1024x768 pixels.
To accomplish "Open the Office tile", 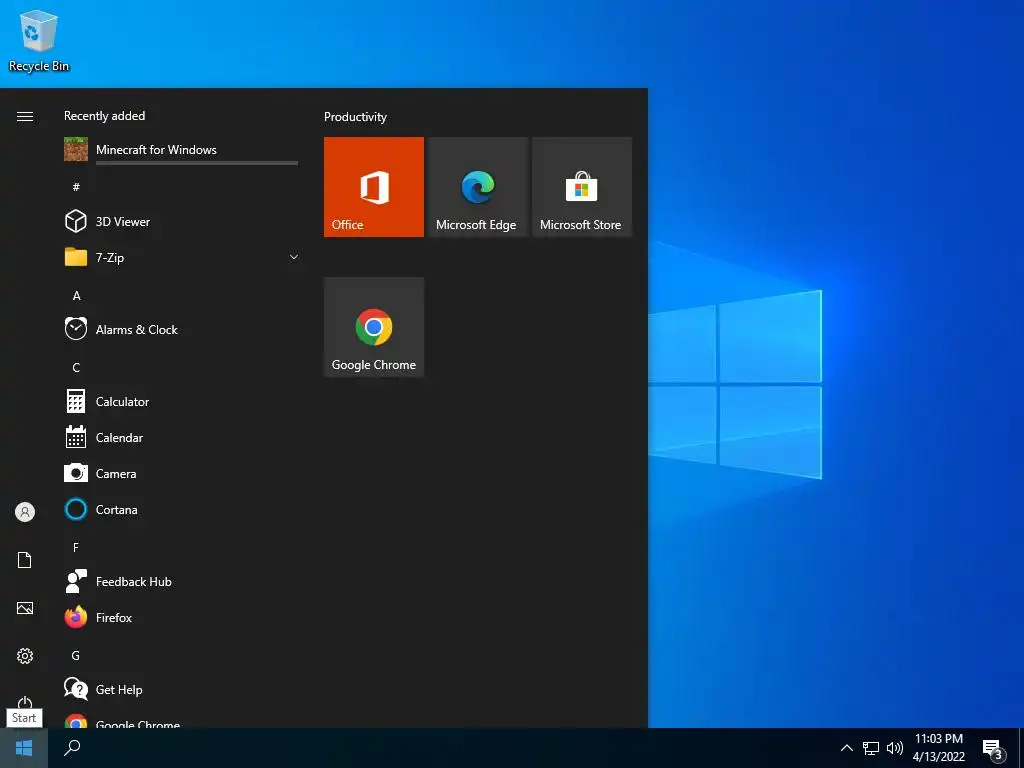I will coord(374,187).
